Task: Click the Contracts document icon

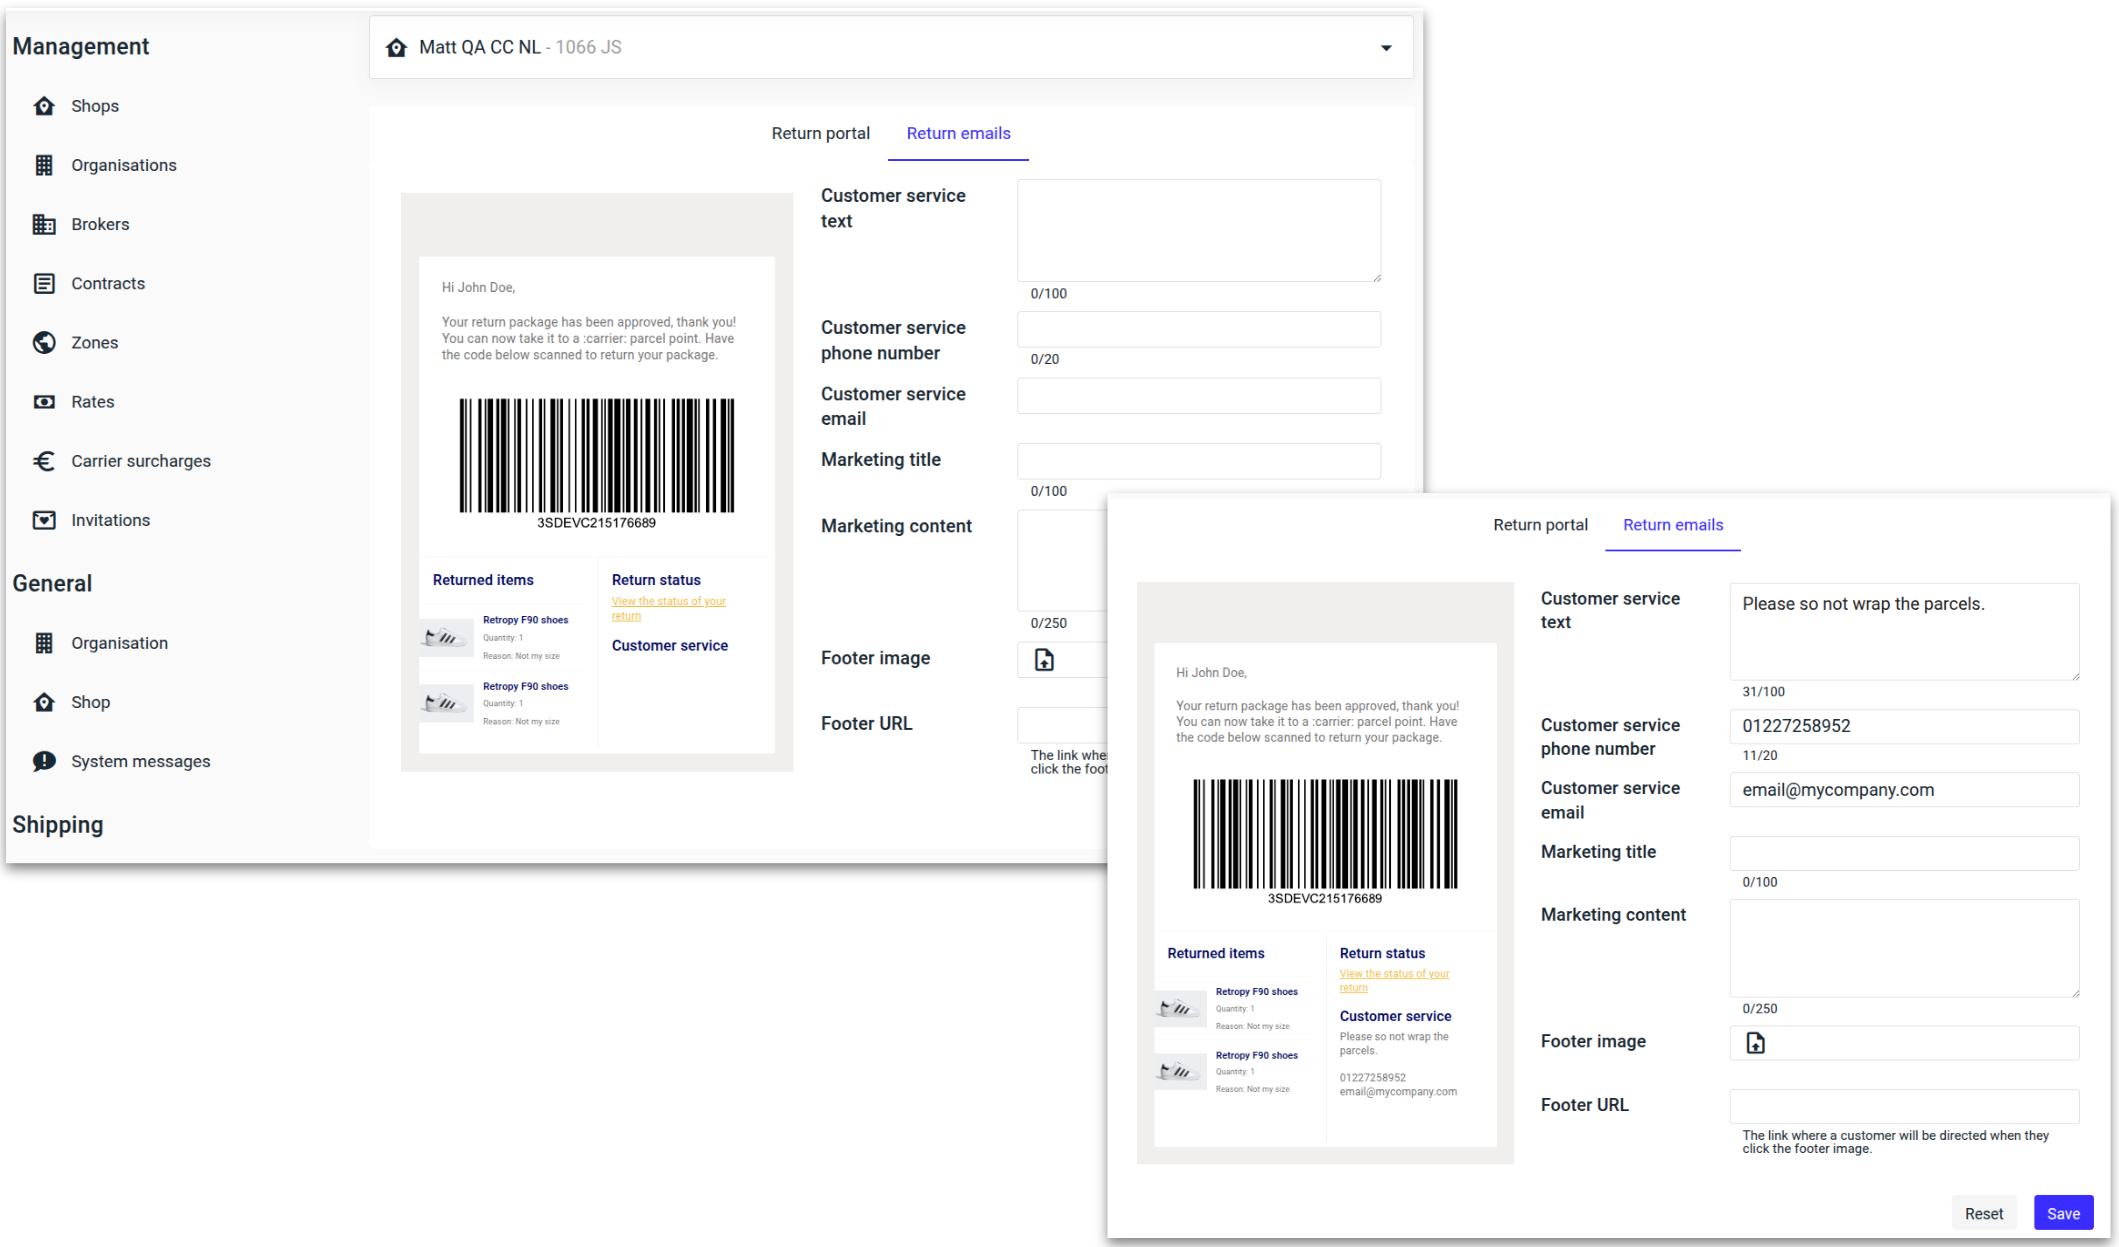Action: [x=44, y=283]
